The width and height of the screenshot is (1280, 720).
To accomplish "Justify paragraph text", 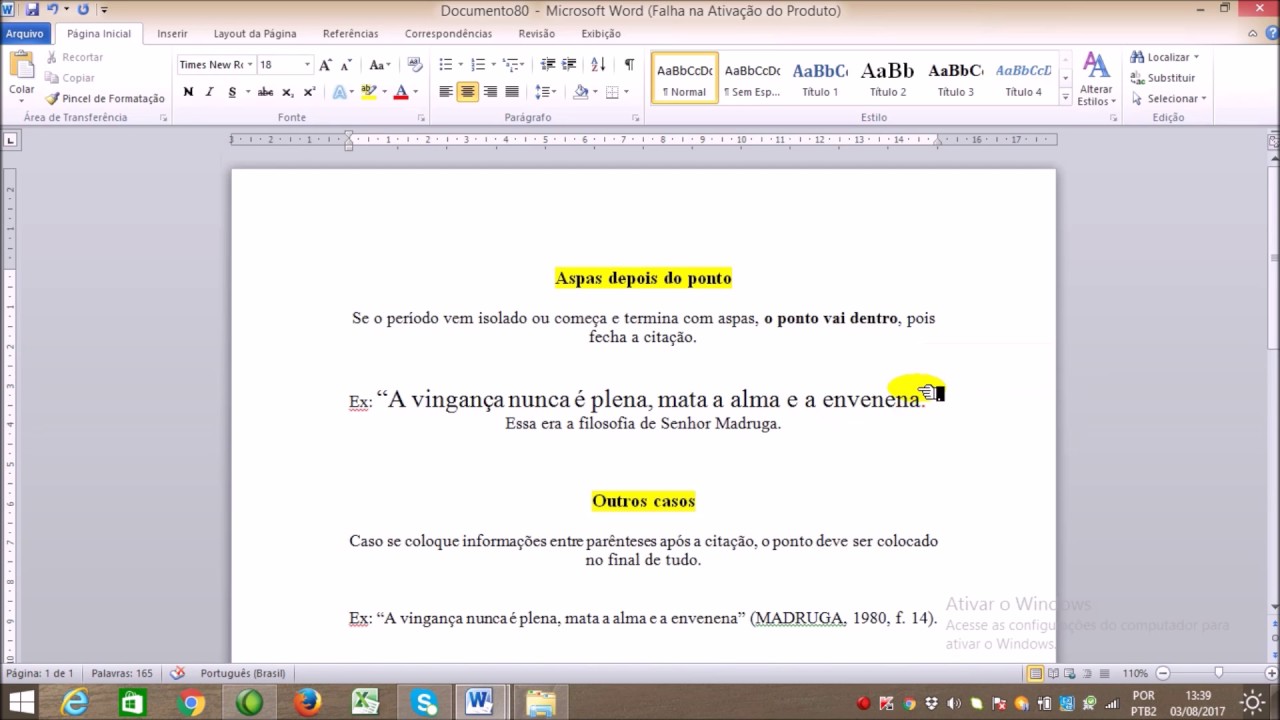I will pyautogui.click(x=512, y=92).
